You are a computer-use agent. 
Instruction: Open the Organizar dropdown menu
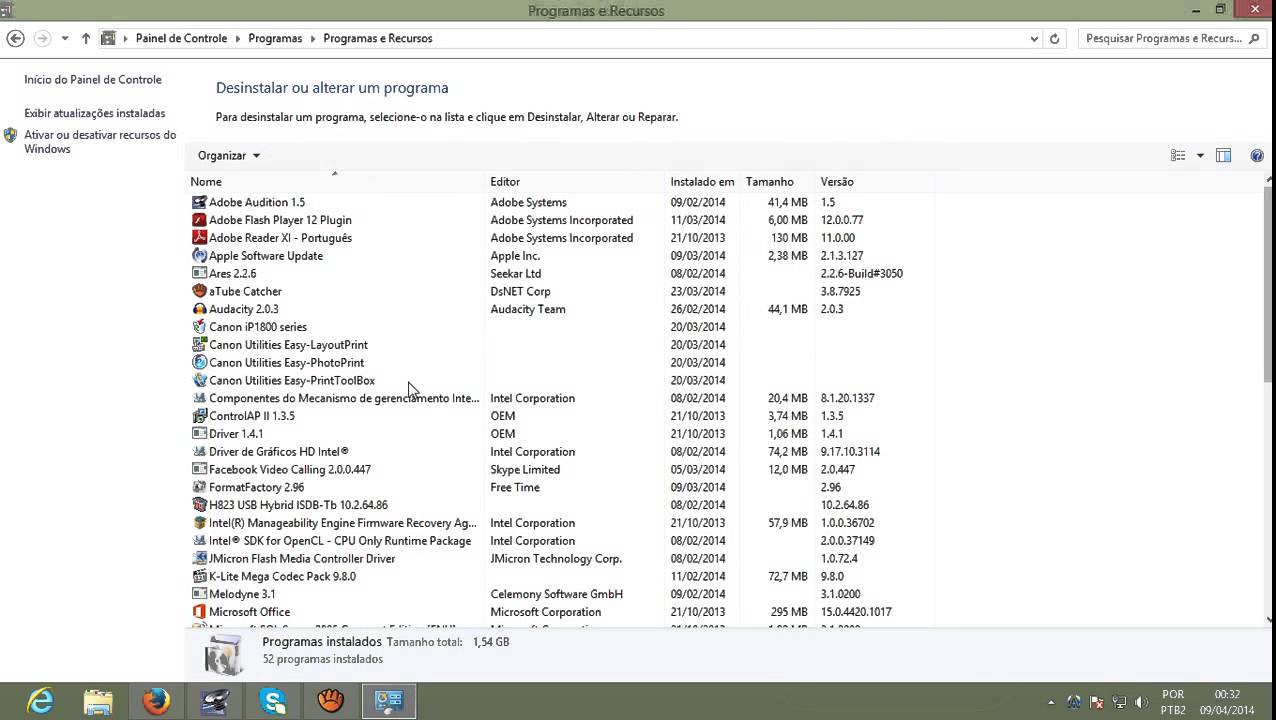[229, 155]
